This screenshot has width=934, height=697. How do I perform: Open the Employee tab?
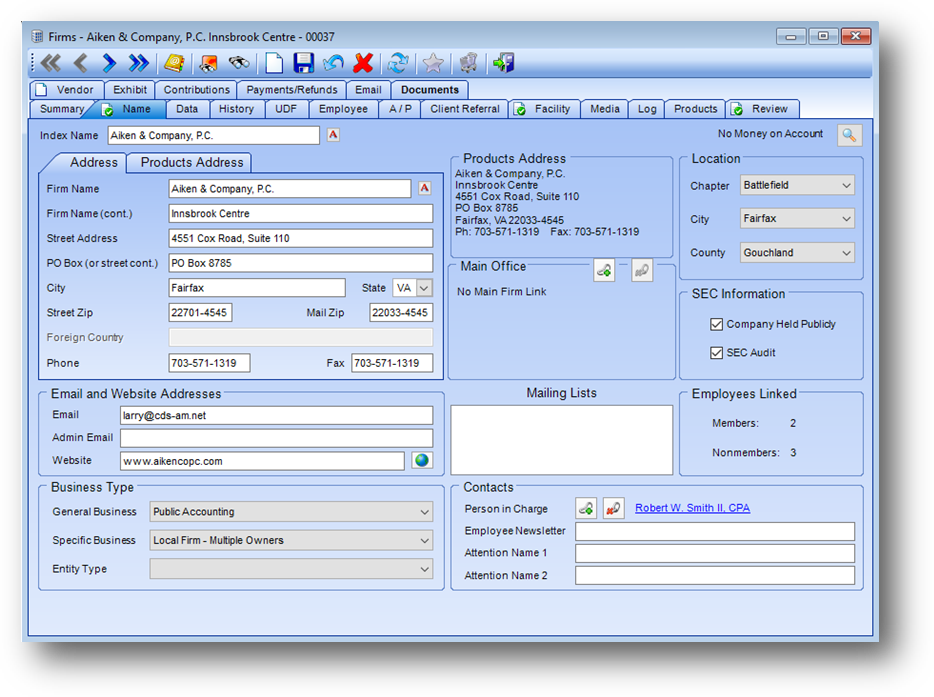pos(343,109)
